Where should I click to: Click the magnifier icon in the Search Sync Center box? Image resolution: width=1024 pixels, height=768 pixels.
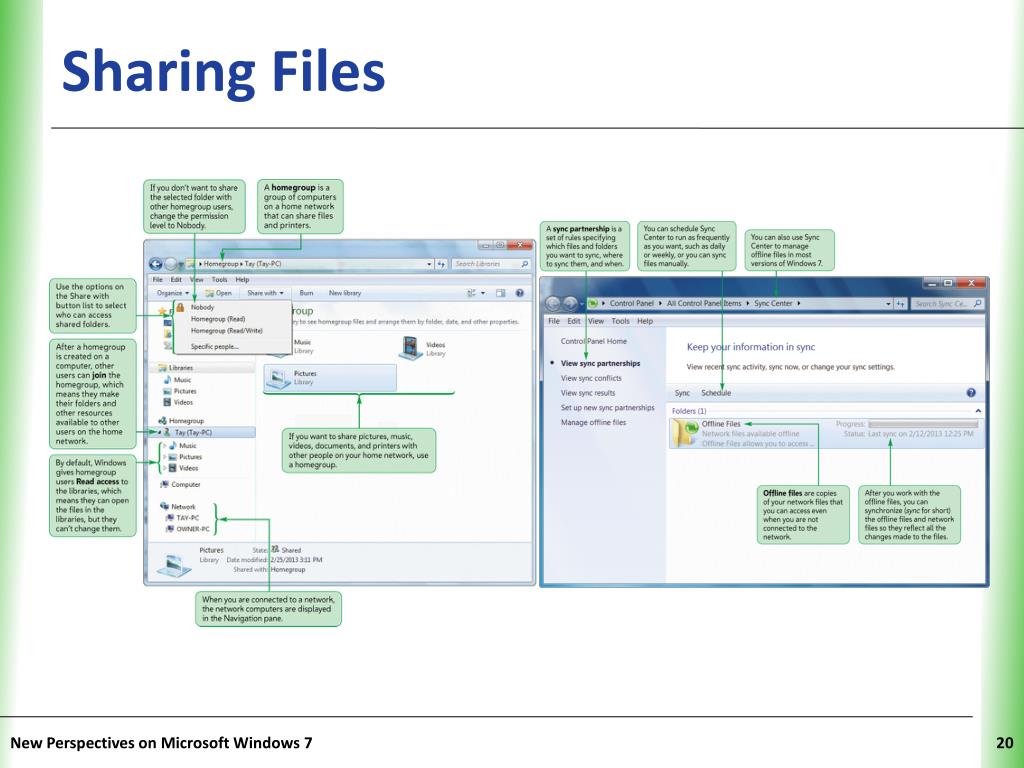pos(977,304)
